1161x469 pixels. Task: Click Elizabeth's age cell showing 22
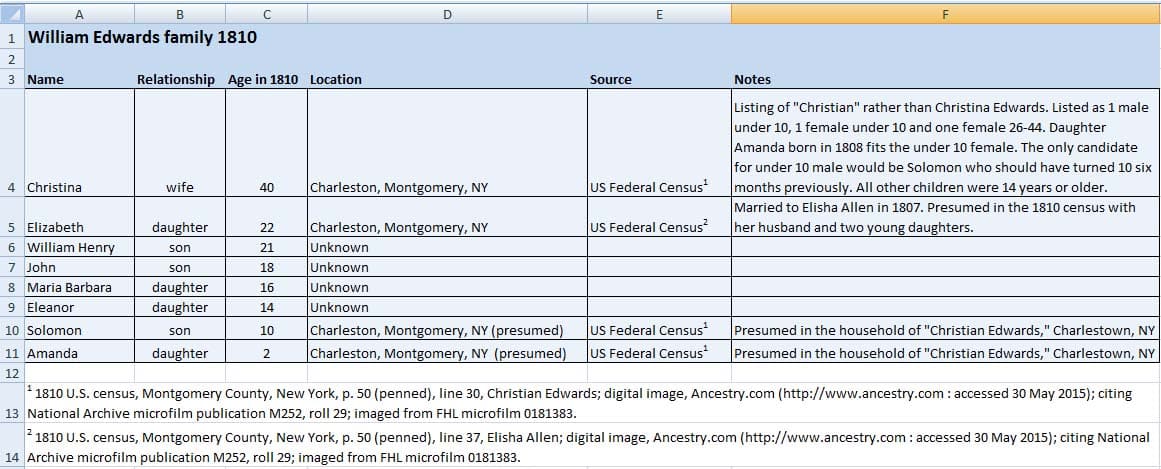pyautogui.click(x=265, y=227)
